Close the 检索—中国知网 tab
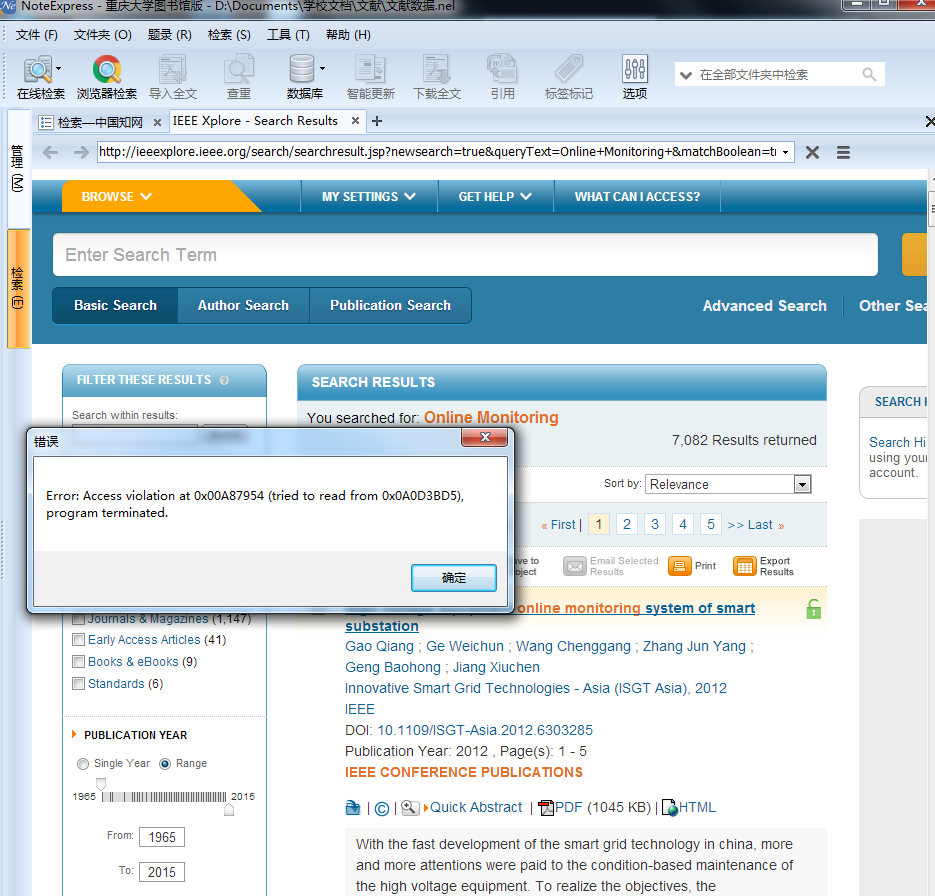The image size is (935, 896). click(x=157, y=122)
